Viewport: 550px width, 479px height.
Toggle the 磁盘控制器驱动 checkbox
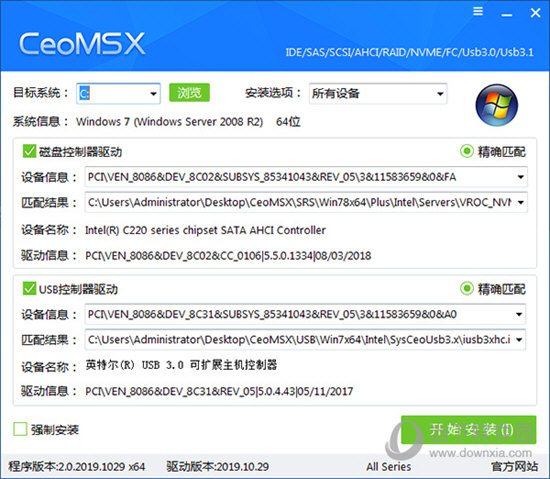pyautogui.click(x=29, y=151)
